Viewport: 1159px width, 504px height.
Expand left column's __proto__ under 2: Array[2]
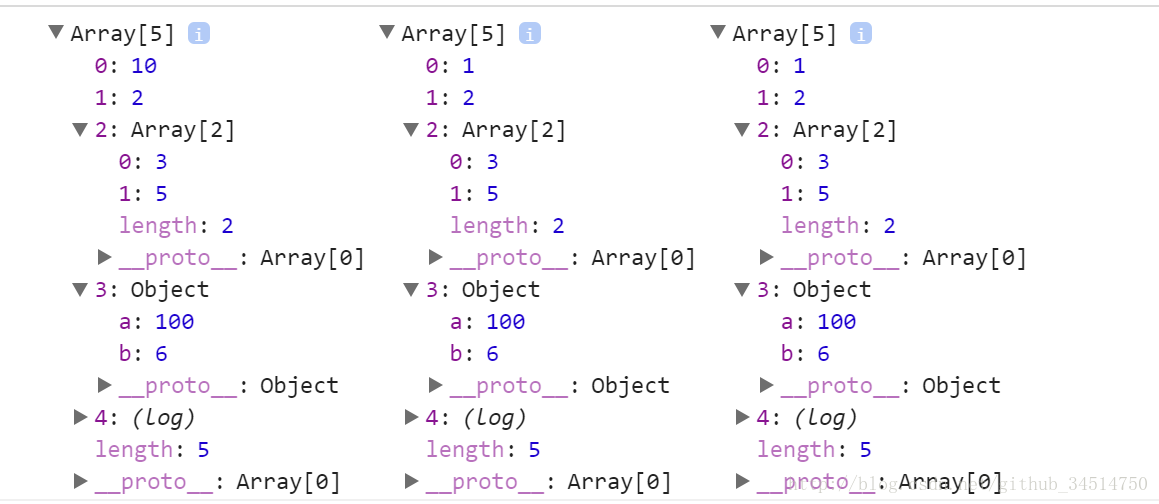pyautogui.click(x=105, y=256)
